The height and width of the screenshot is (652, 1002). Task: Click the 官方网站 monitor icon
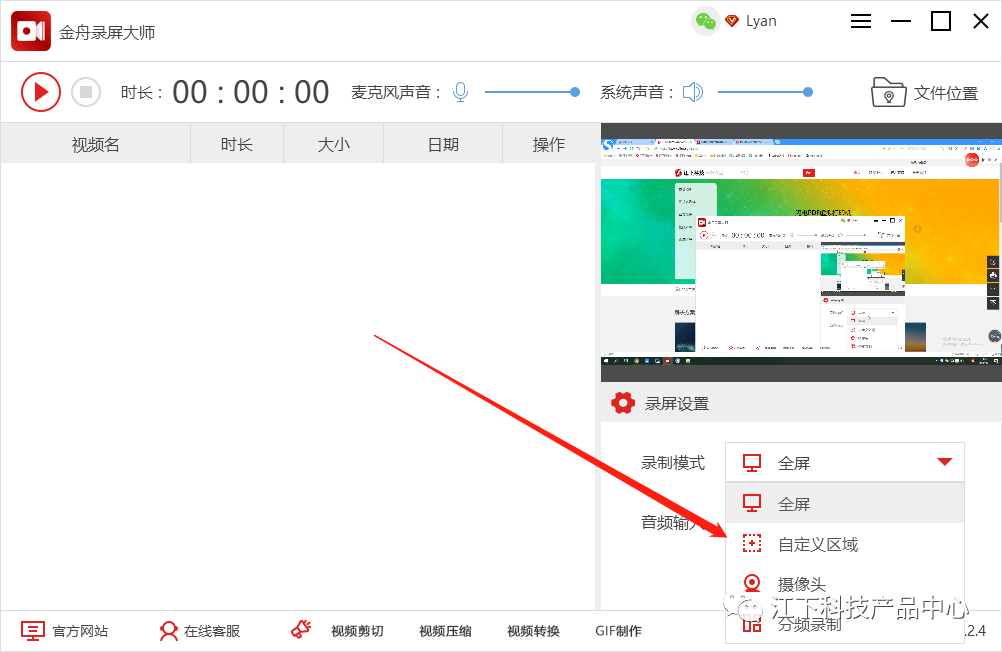33,631
